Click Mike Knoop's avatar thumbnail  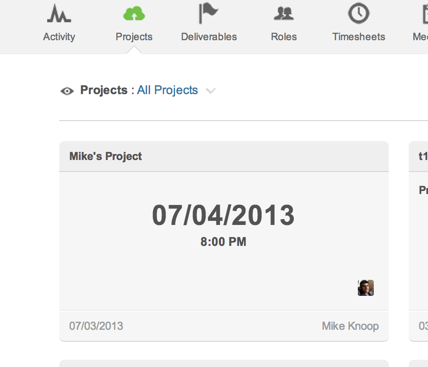click(366, 288)
